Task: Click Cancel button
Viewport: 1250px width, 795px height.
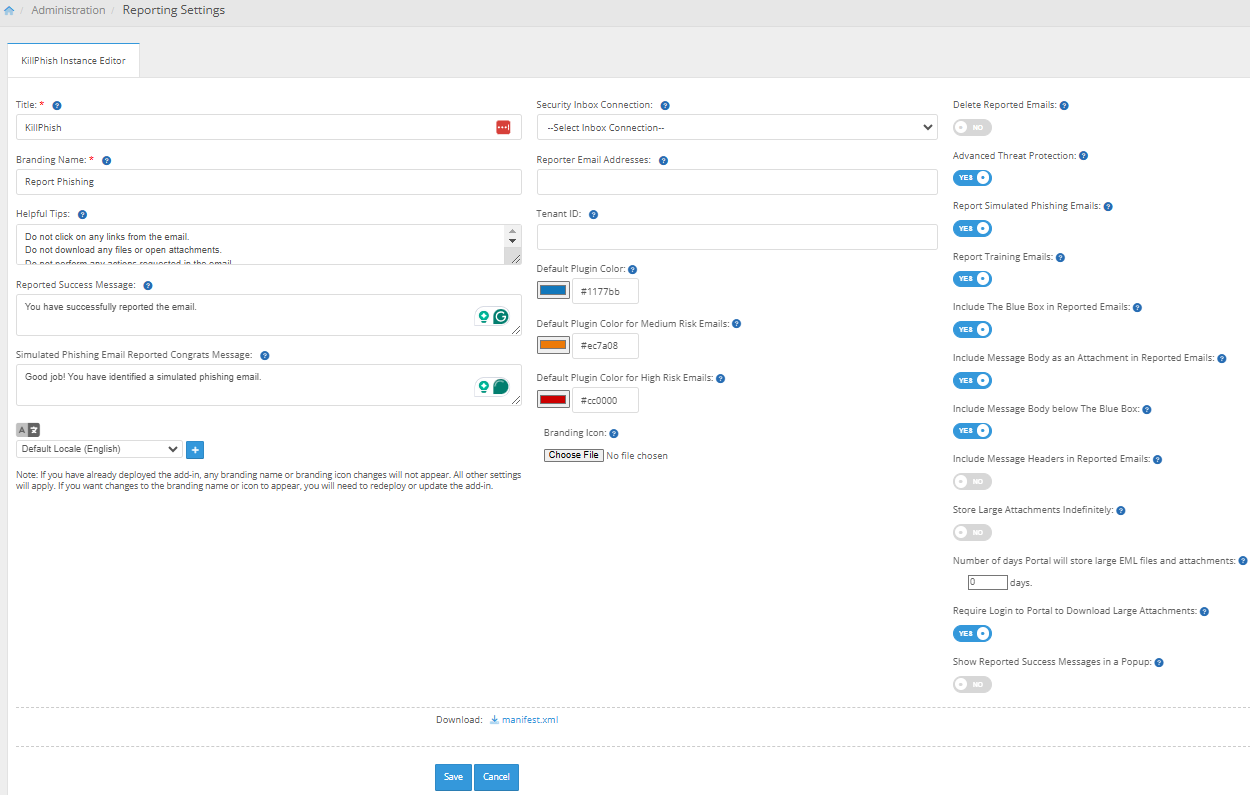Action: (x=496, y=777)
